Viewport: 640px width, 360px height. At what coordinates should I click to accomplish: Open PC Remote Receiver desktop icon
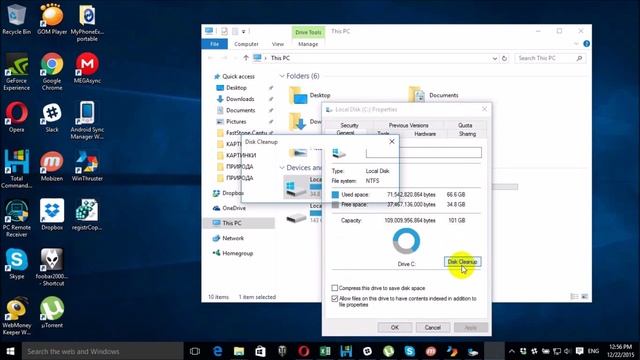click(16, 218)
